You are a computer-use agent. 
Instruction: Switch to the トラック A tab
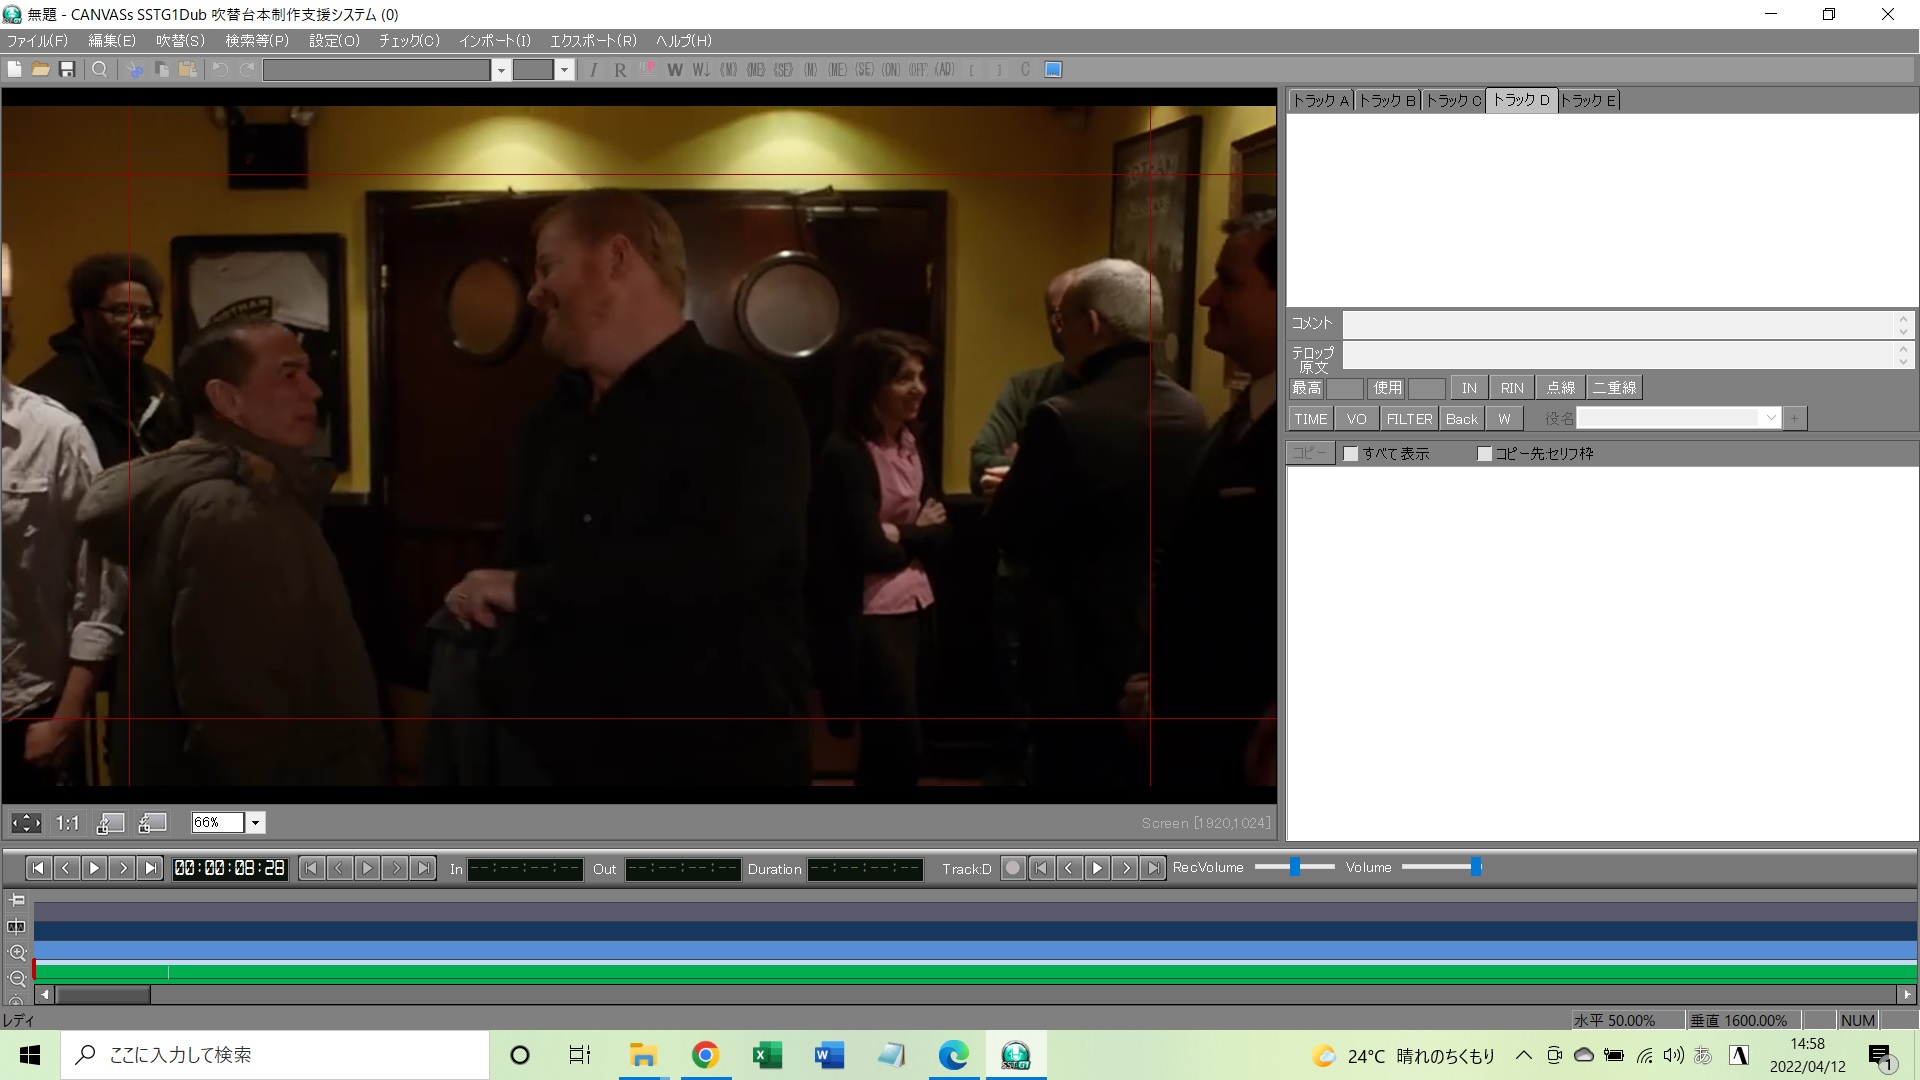coord(1320,100)
